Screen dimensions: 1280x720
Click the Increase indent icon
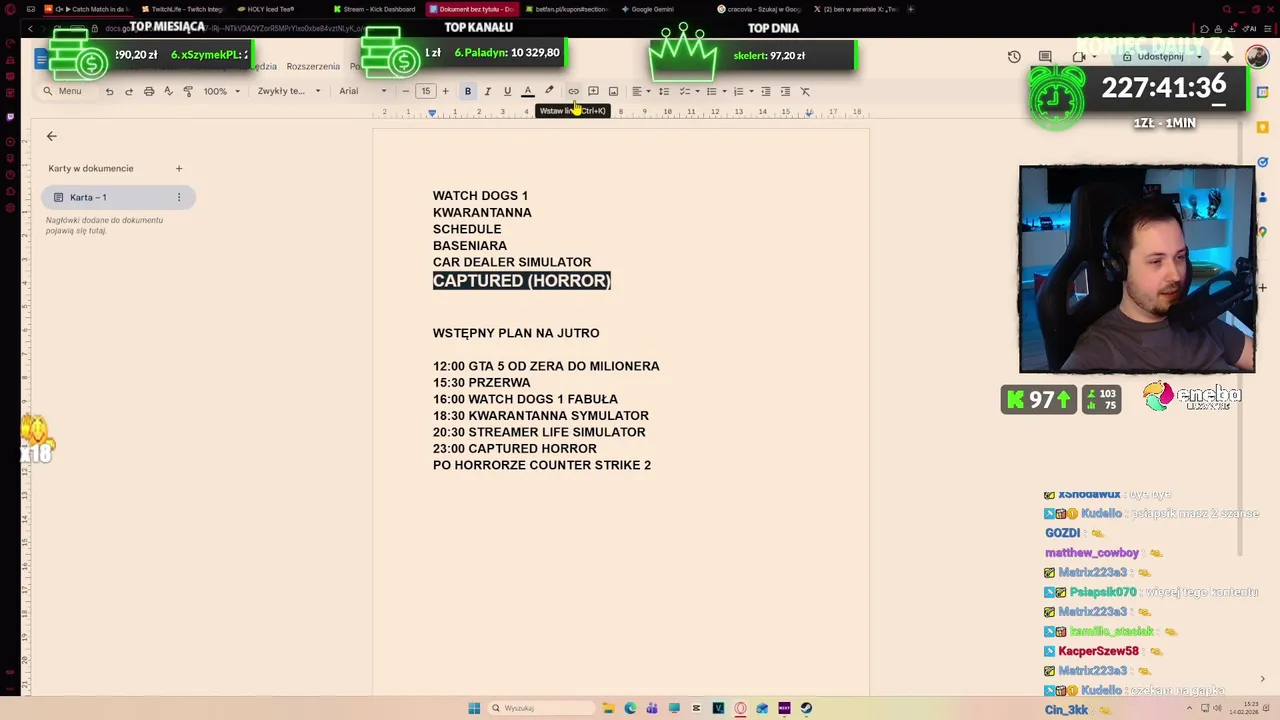tap(785, 91)
